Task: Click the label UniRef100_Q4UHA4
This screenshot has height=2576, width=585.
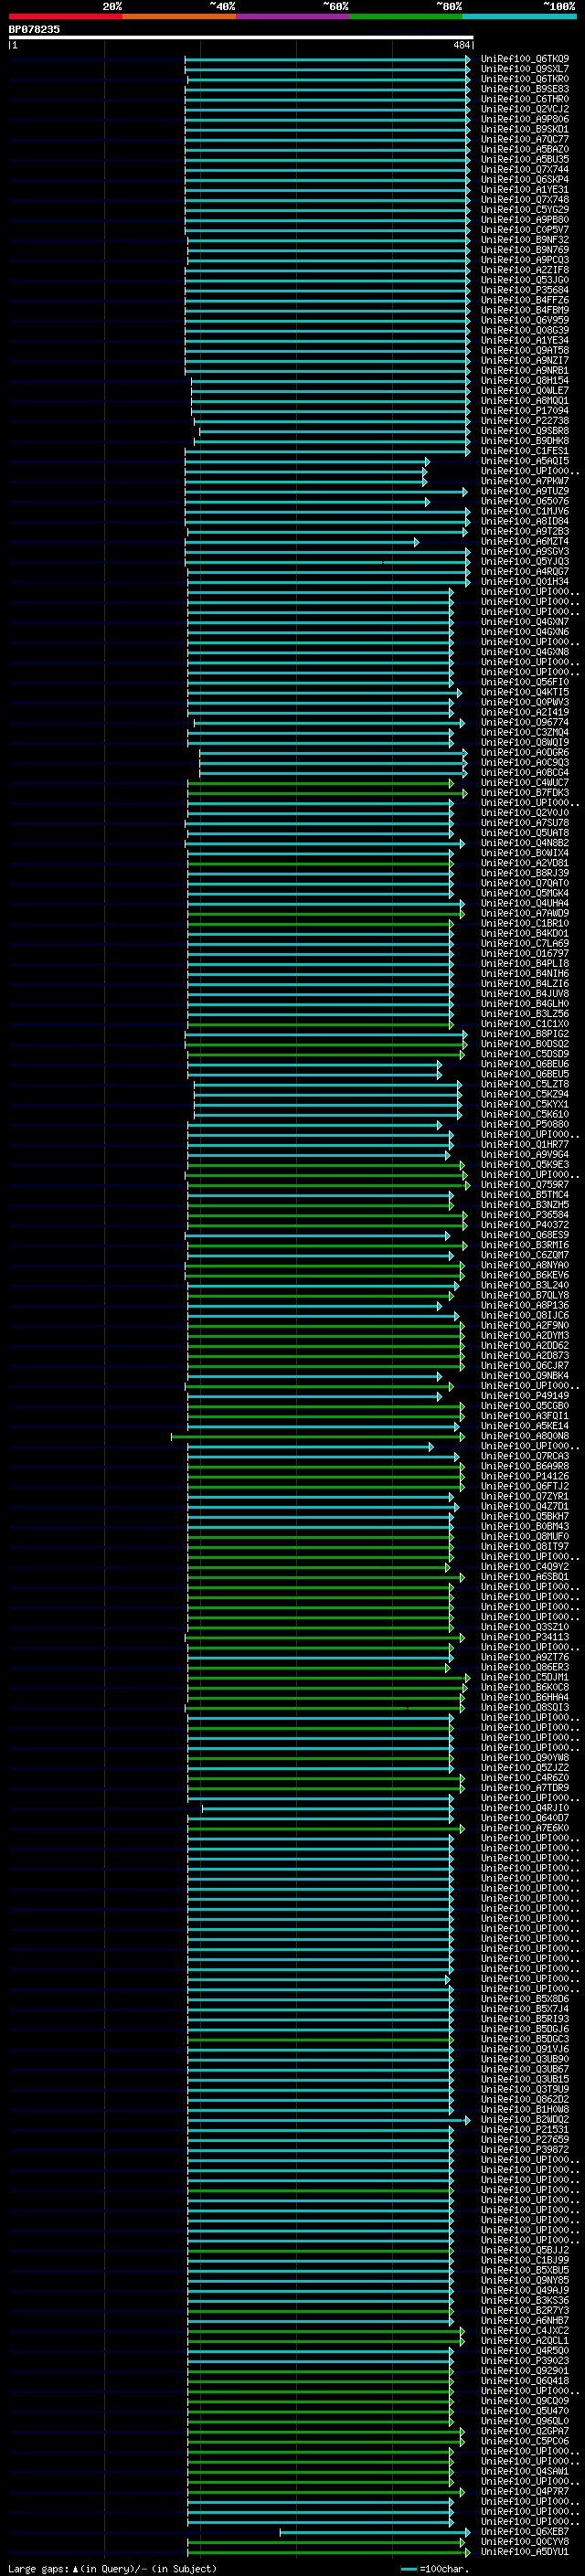Action: [525, 903]
